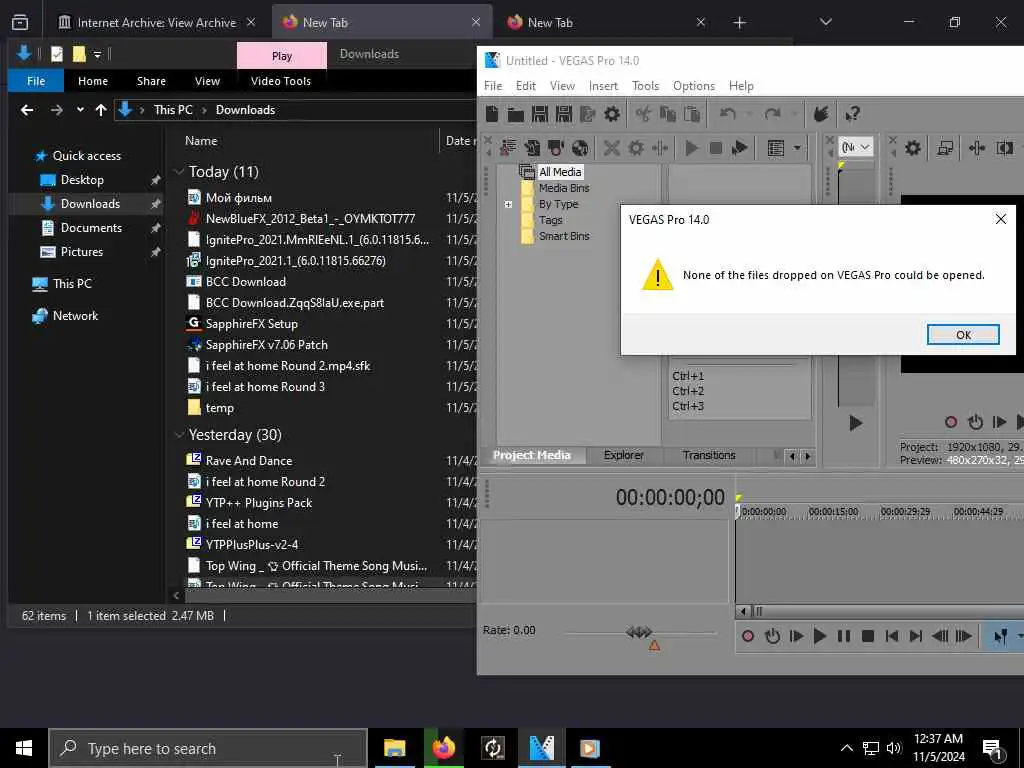Click the Redo arrow in VEGAS toolbar
This screenshot has width=1024, height=768.
click(x=773, y=114)
